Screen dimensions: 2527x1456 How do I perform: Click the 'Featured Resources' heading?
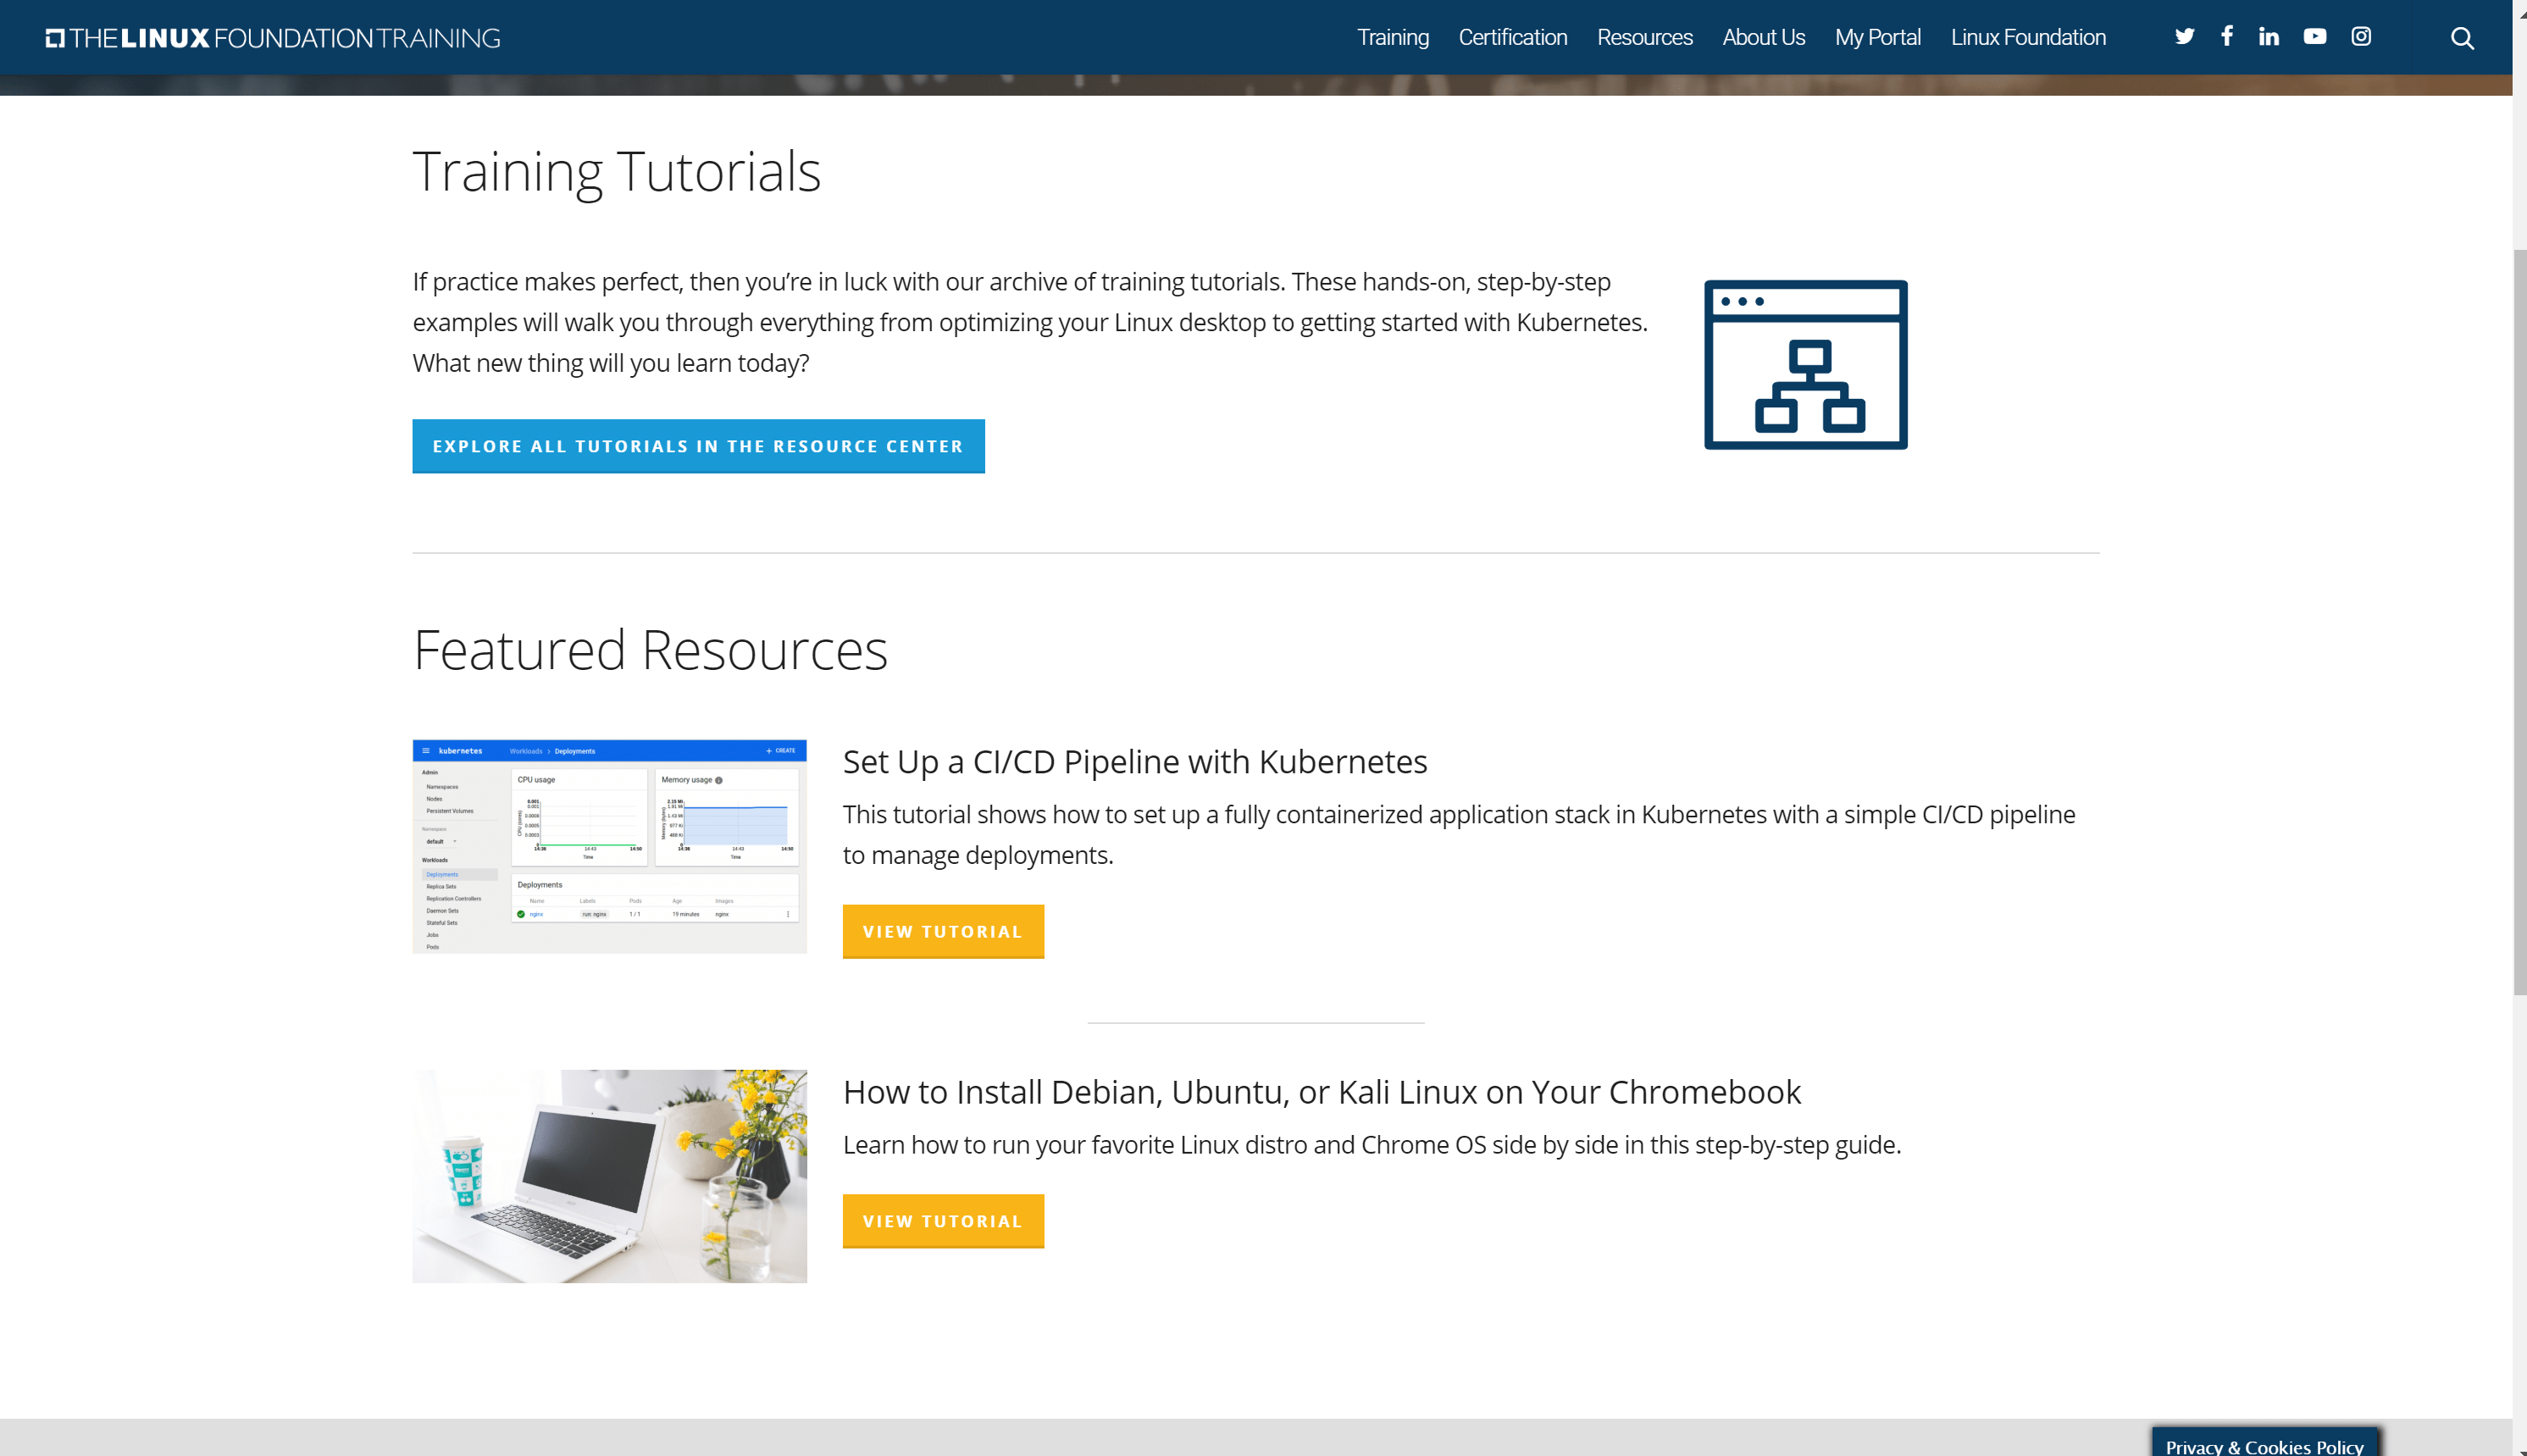pos(650,650)
